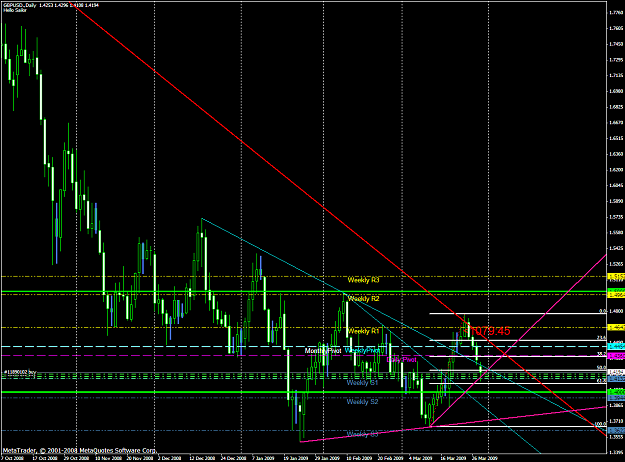The height and width of the screenshot is (462, 625).
Task: Click the 1.5890 price axis label
Action: [x=616, y=201]
